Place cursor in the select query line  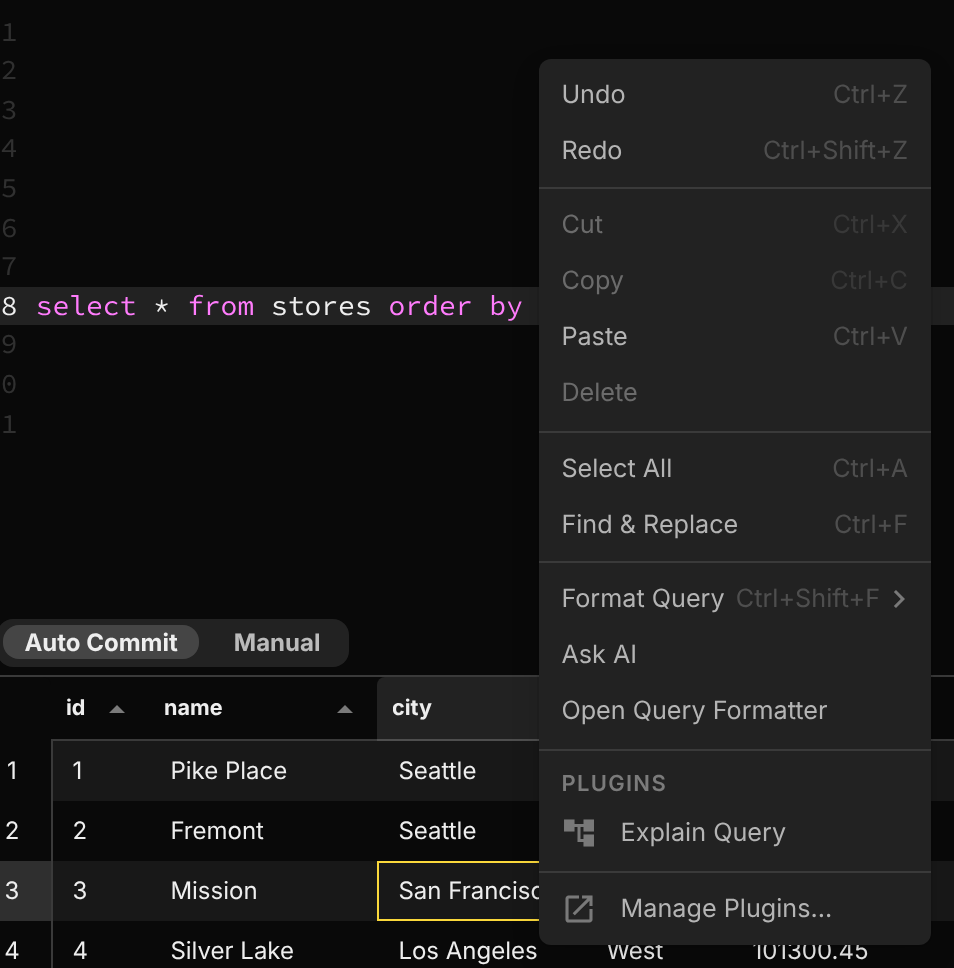[x=279, y=306]
